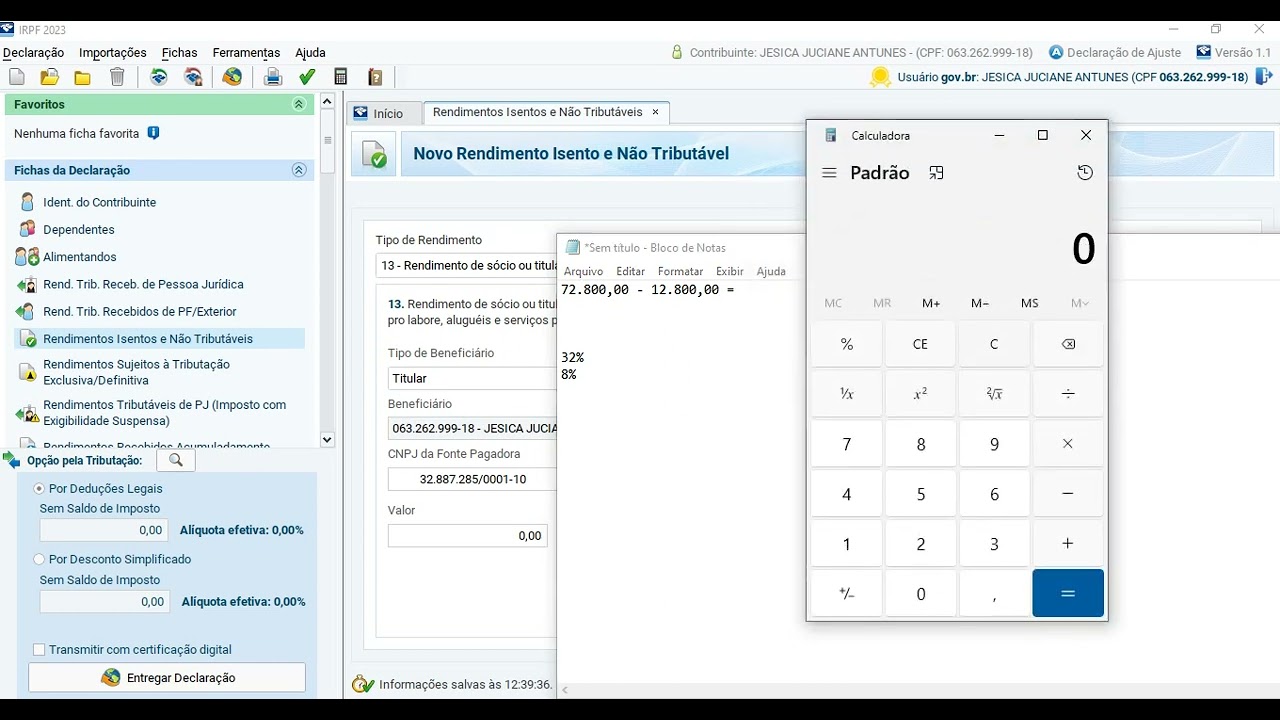Click the help book icon in toolbar
This screenshot has width=1280, height=720.
point(375,77)
